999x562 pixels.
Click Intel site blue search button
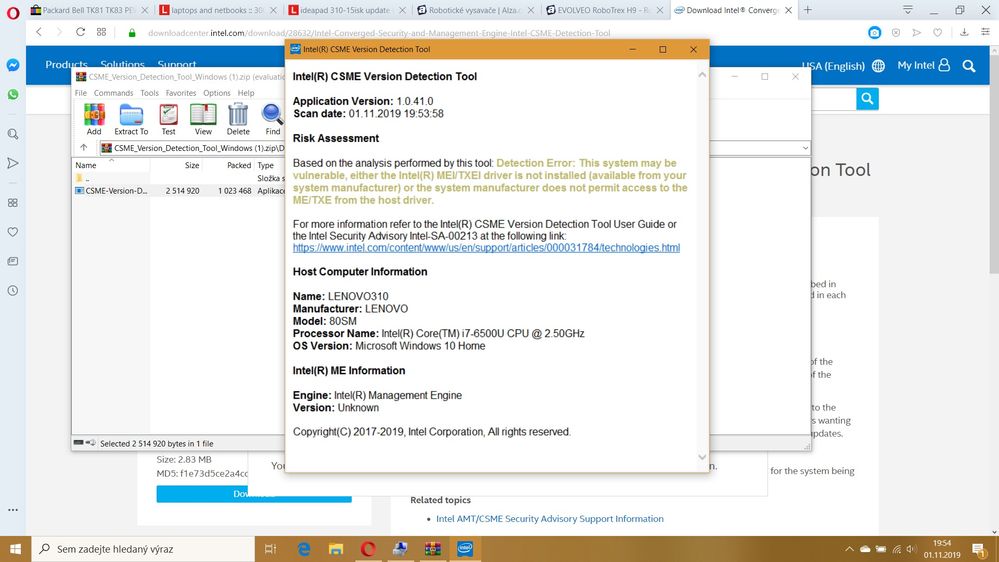867,98
